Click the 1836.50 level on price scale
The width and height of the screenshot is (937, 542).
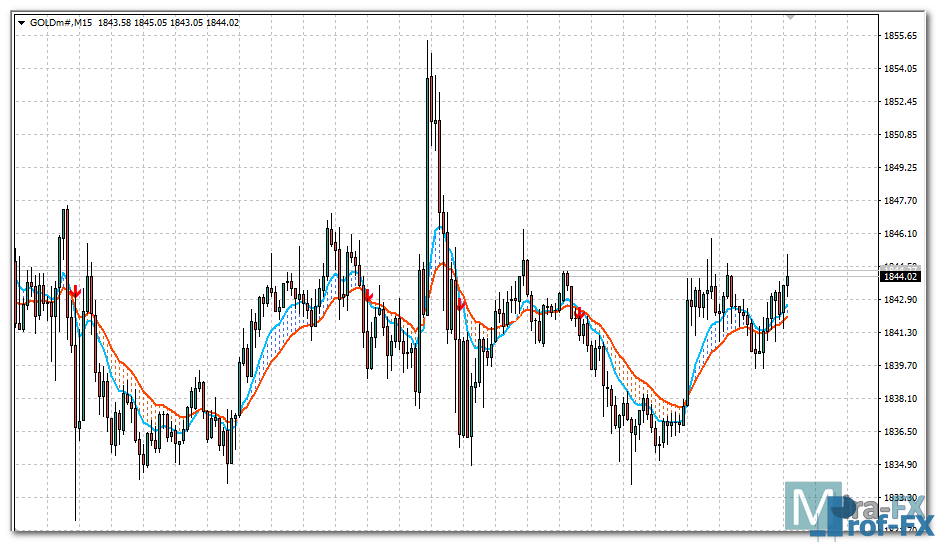coord(900,432)
